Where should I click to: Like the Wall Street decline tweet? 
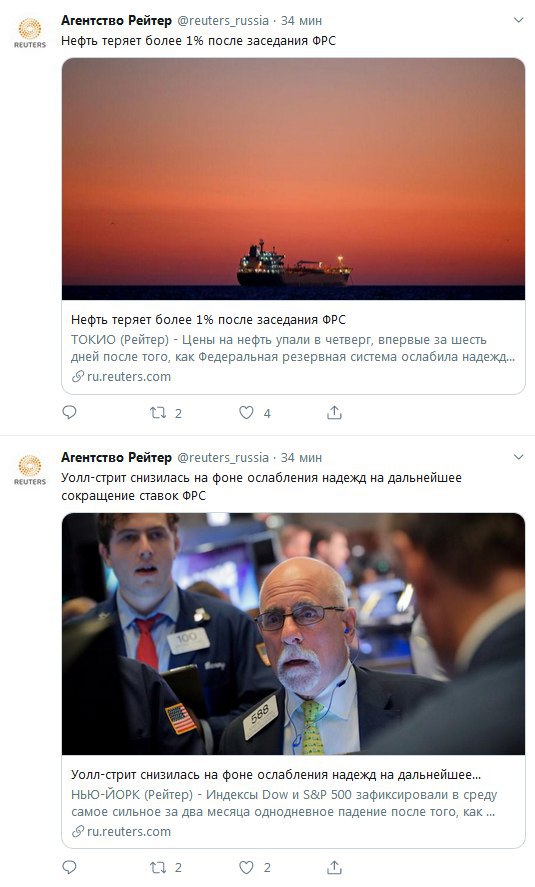pos(246,867)
